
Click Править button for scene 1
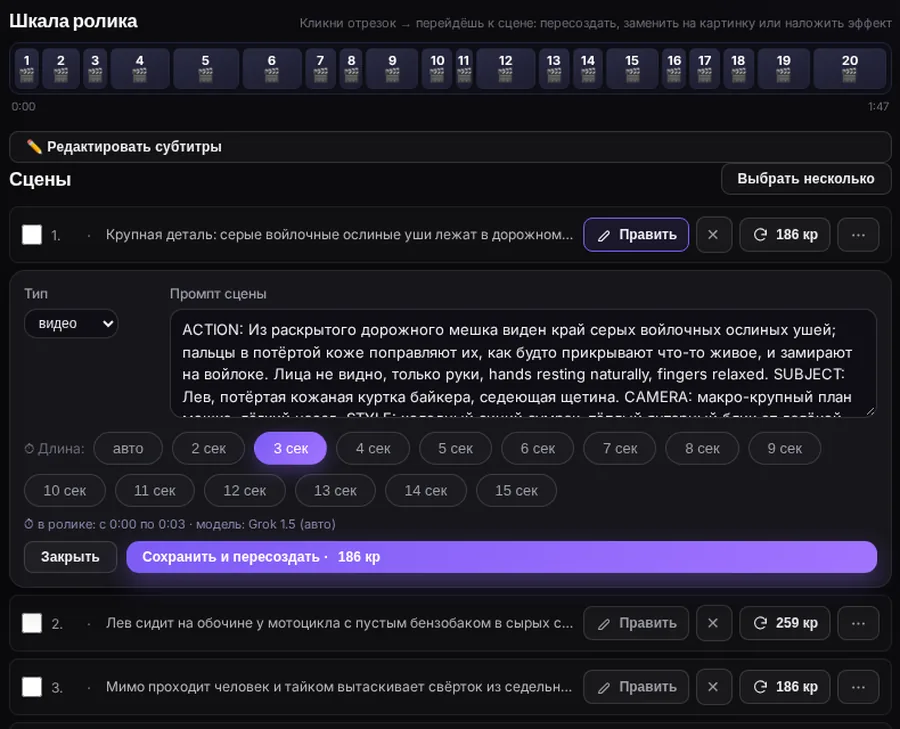636,235
